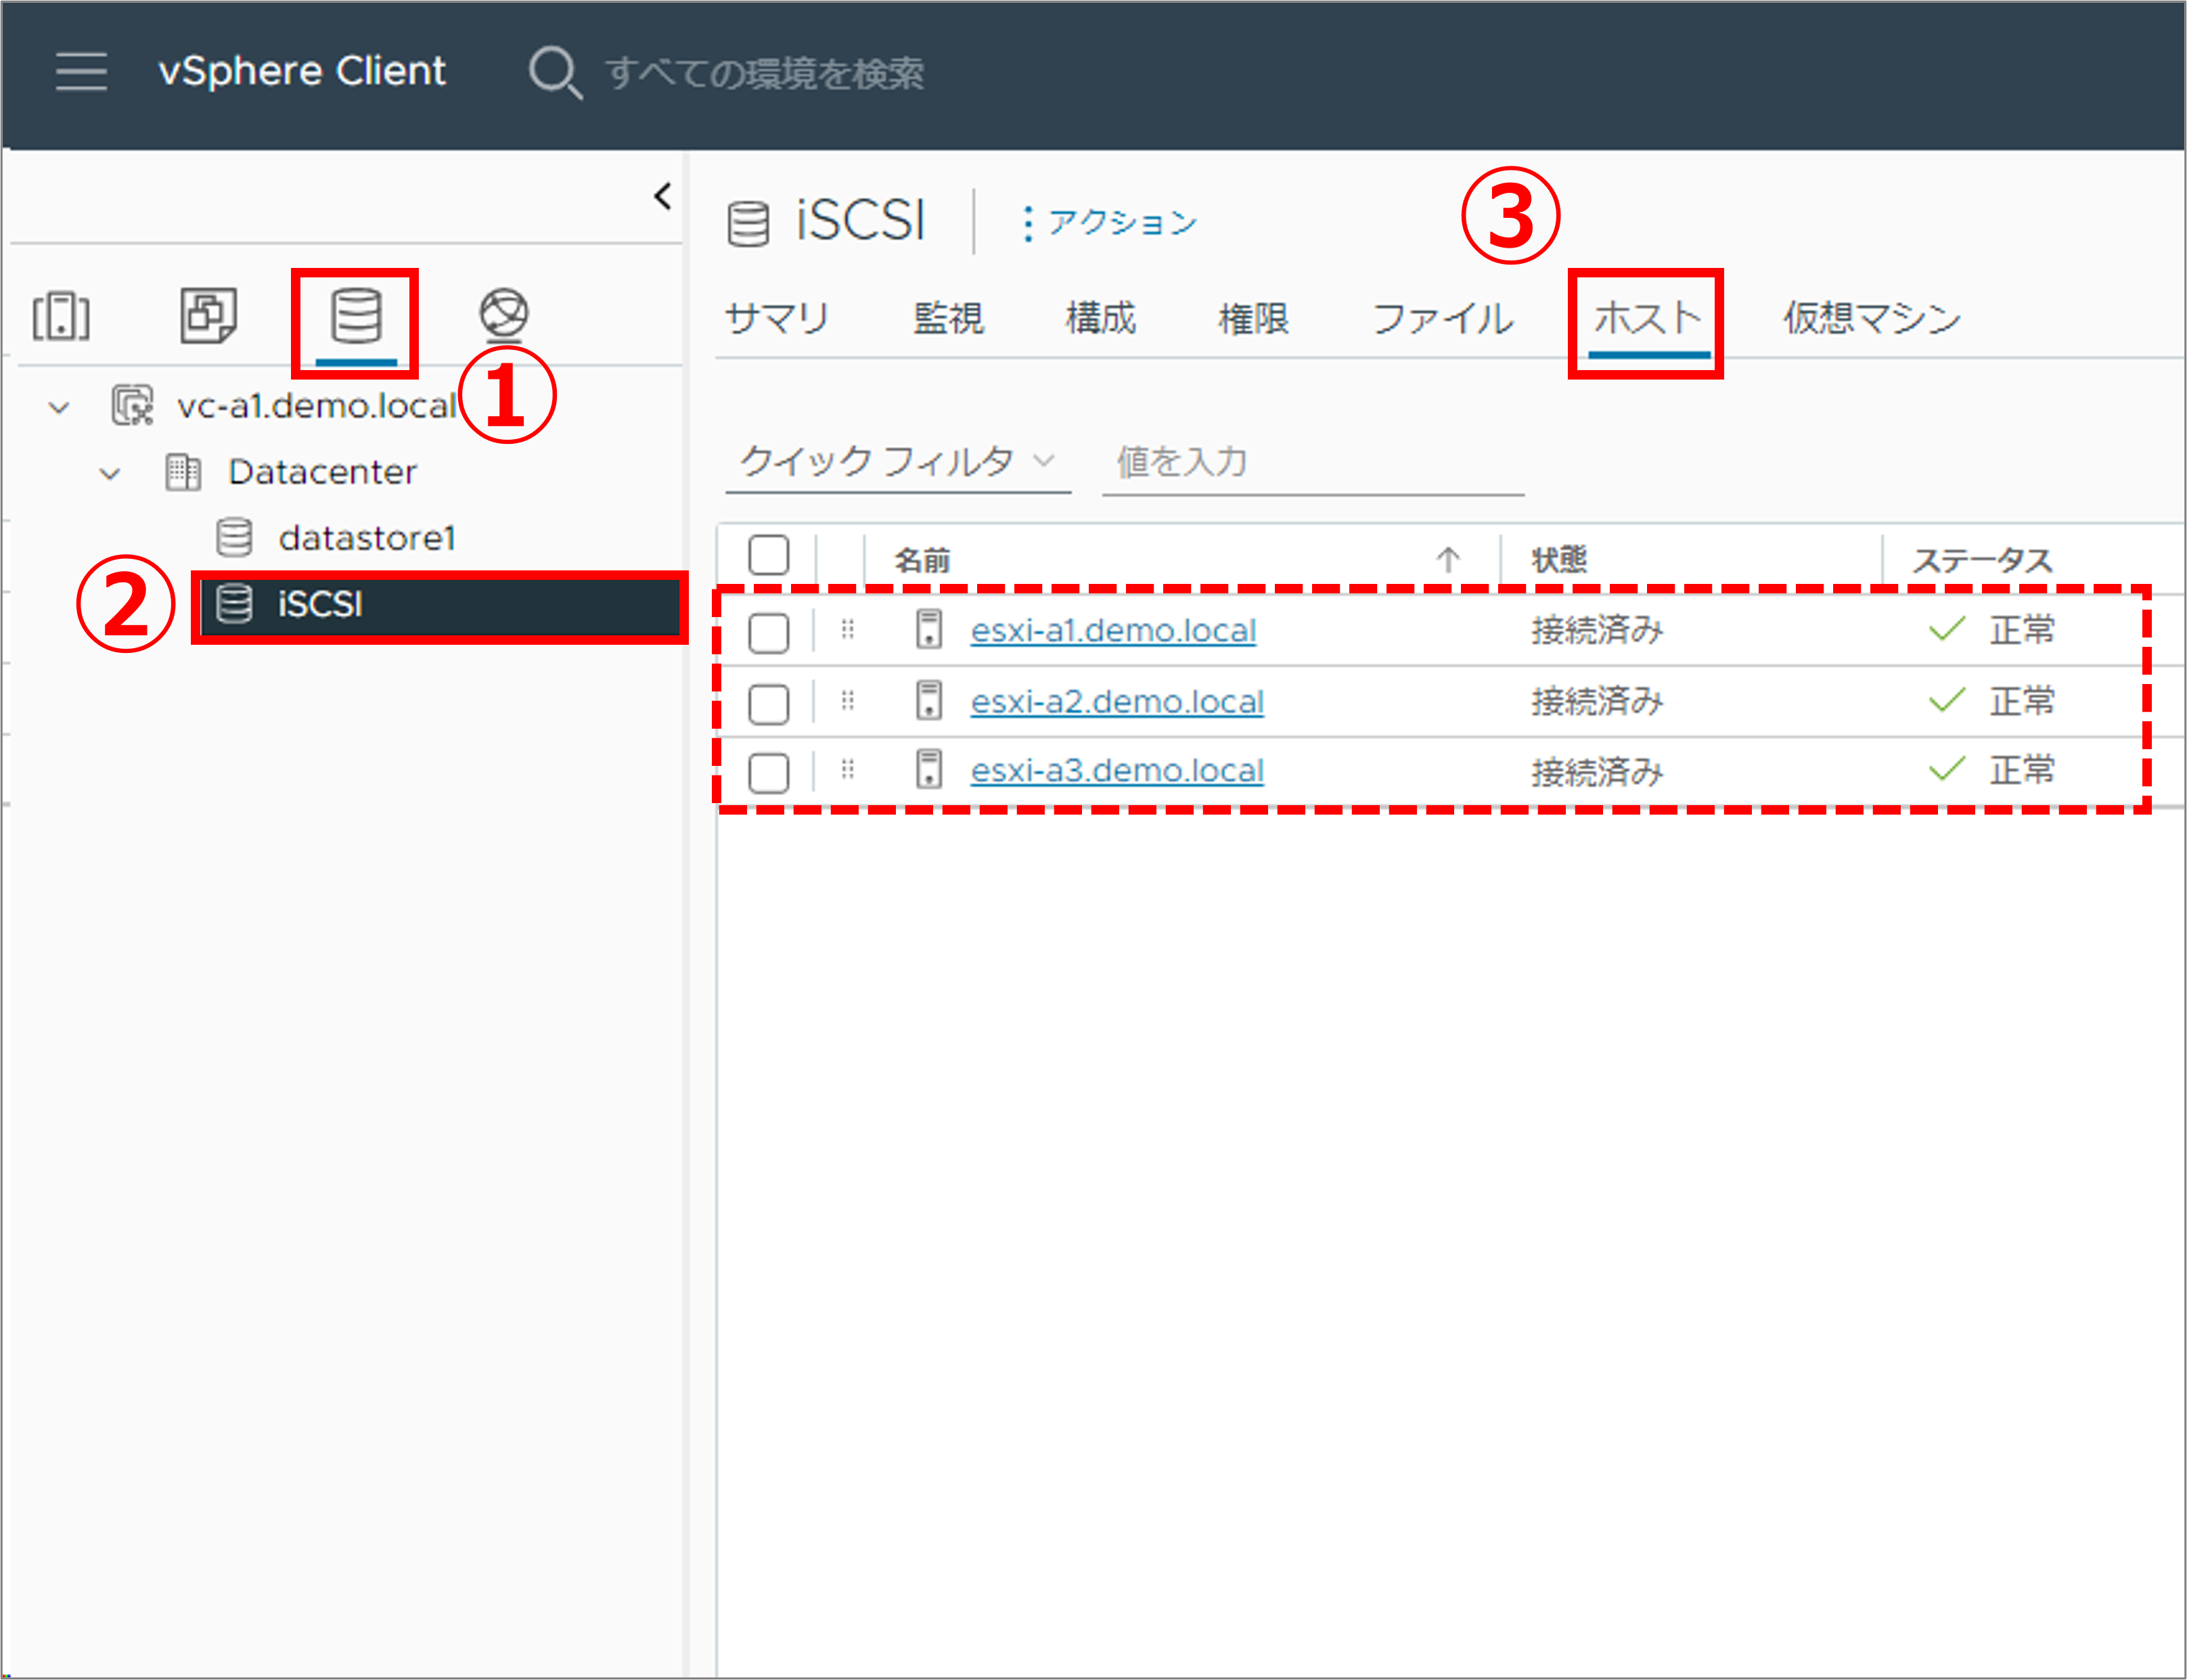The height and width of the screenshot is (1680, 2187).
Task: Open the hamburger main menu
Action: pos(81,72)
